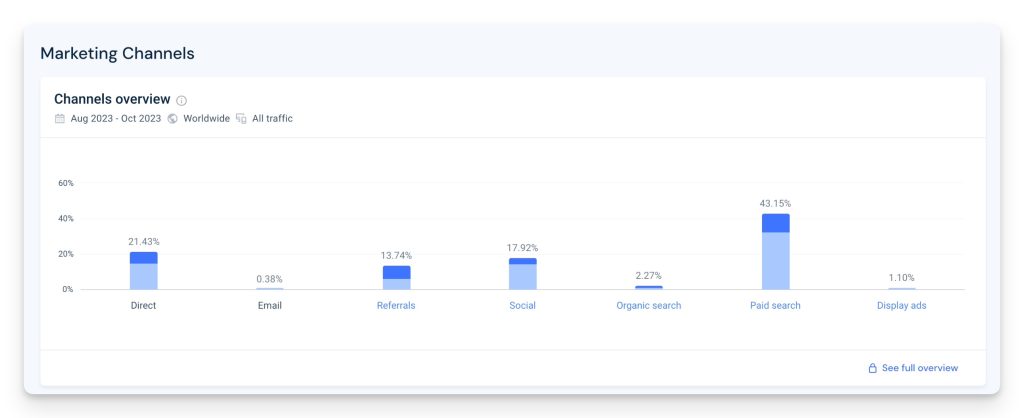The height and width of the screenshot is (418, 1024).
Task: Click the Referrals bar showing 13.74%
Action: (396, 277)
